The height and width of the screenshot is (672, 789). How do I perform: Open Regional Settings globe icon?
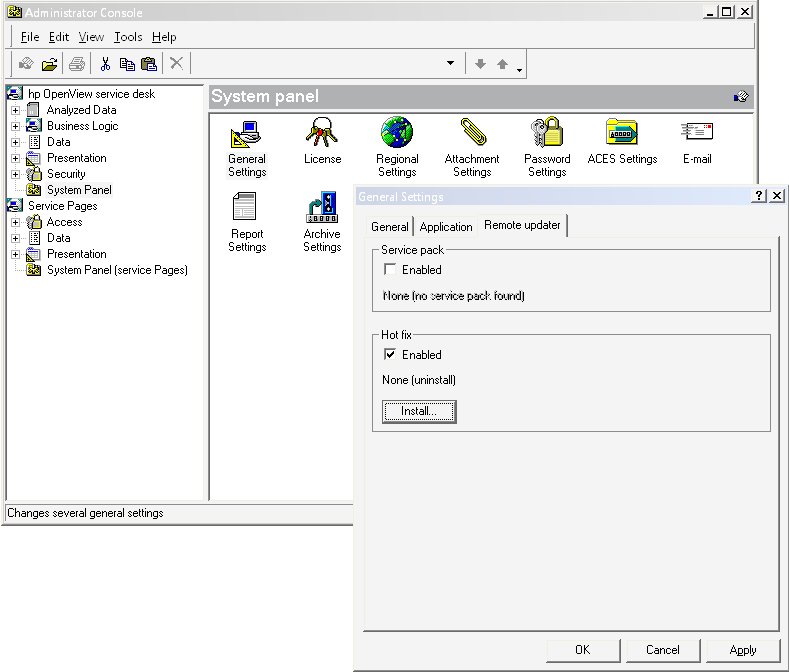click(397, 133)
